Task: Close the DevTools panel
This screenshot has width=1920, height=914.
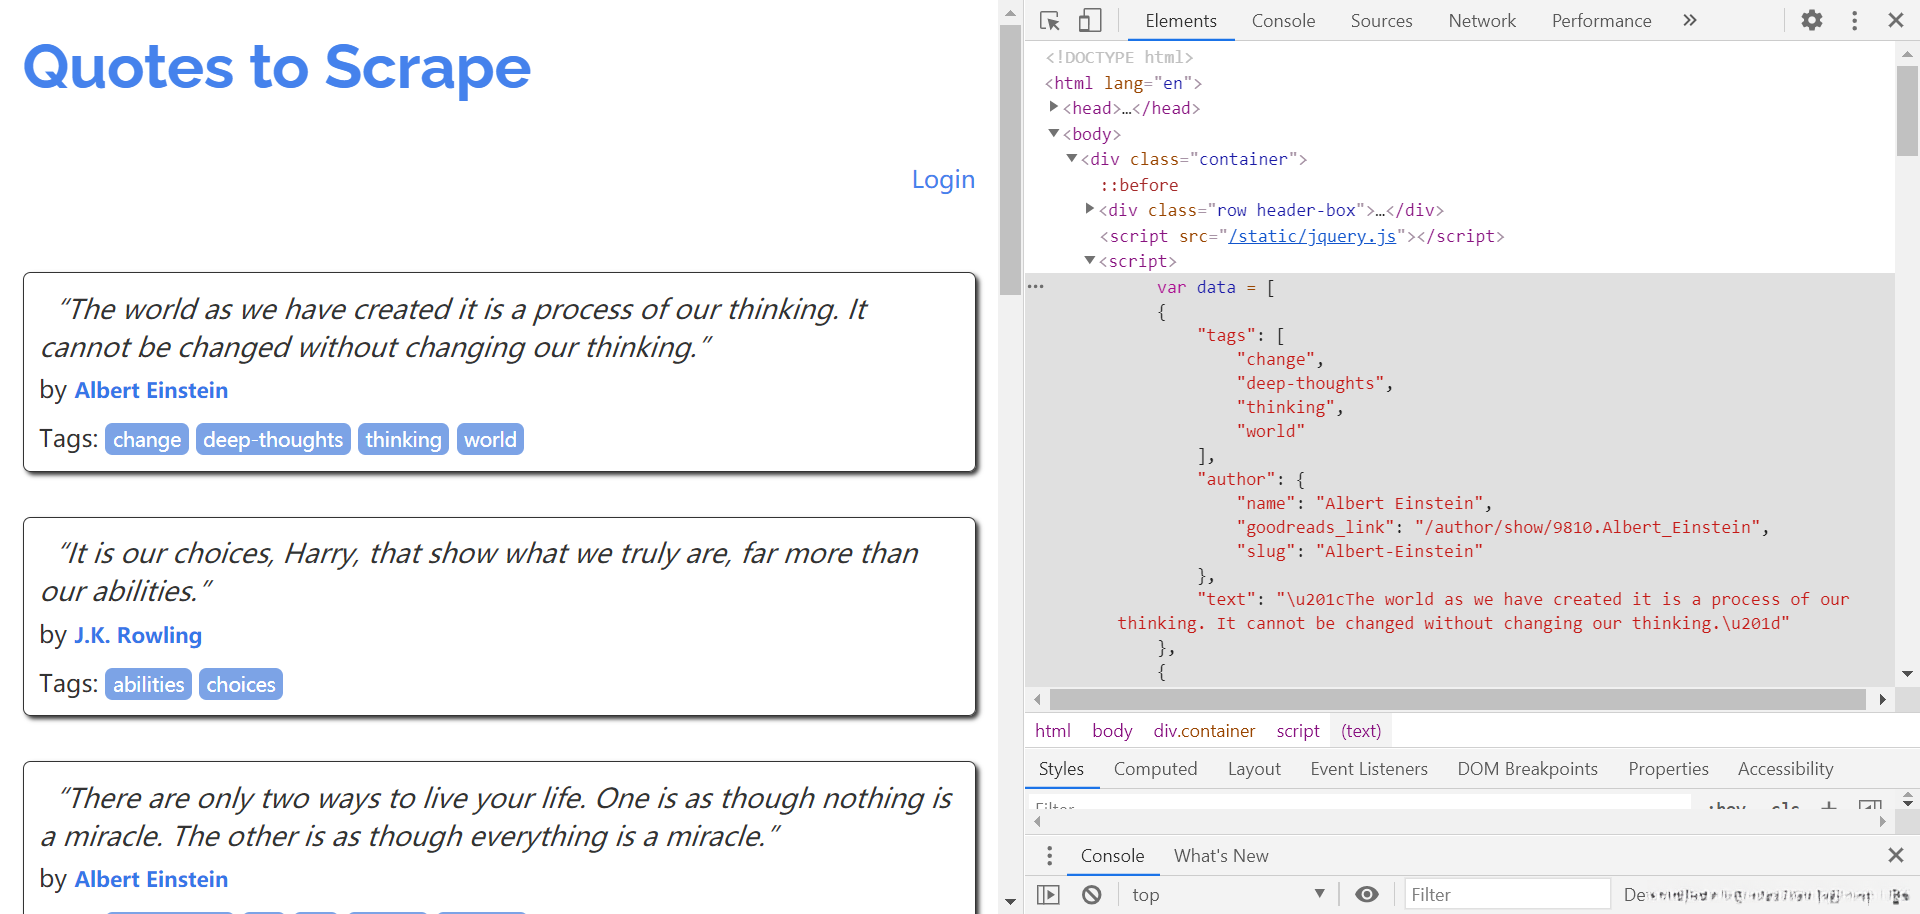Action: [1896, 21]
